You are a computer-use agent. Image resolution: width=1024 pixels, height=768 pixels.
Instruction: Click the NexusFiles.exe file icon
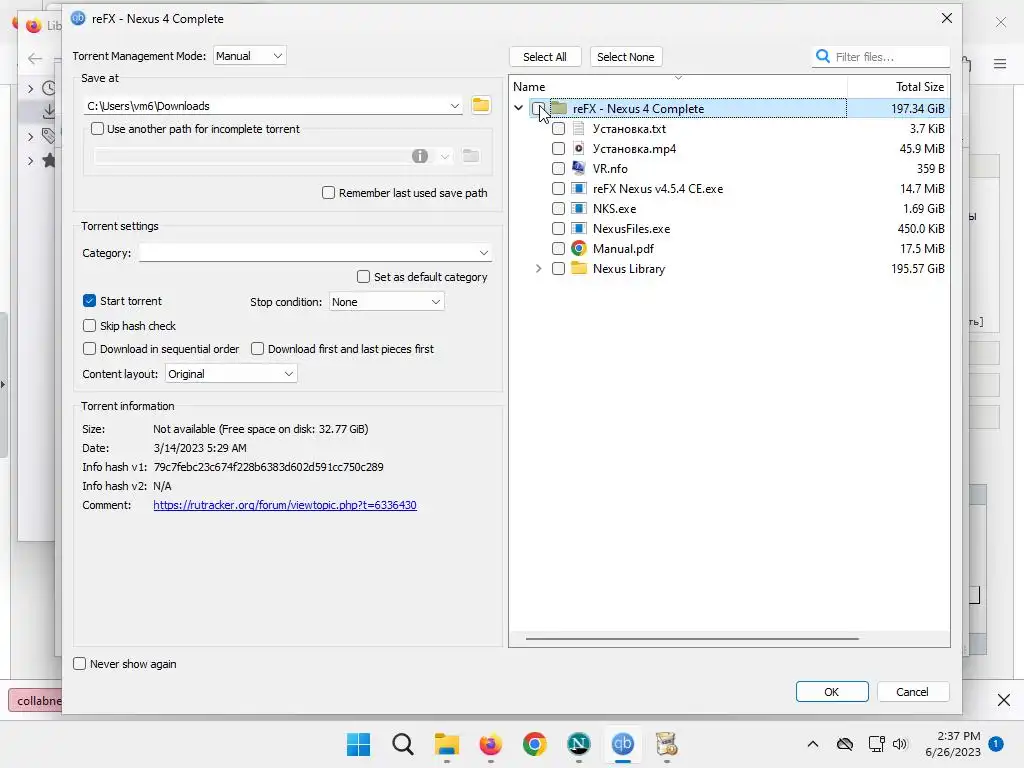[578, 229]
